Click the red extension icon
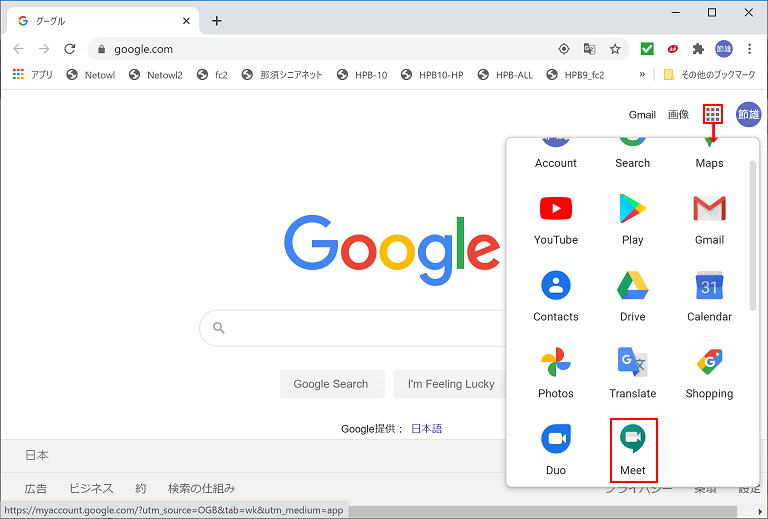The width and height of the screenshot is (768, 519). click(672, 49)
